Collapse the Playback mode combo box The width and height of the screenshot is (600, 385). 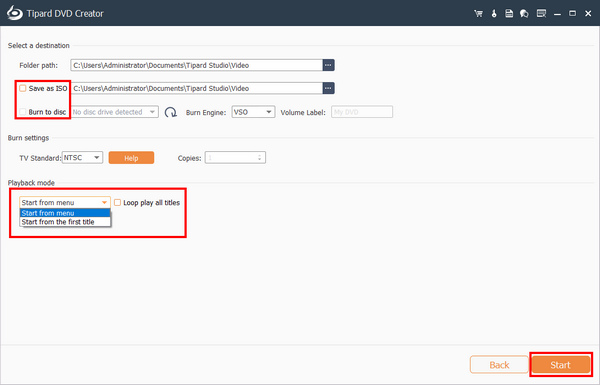point(65,202)
